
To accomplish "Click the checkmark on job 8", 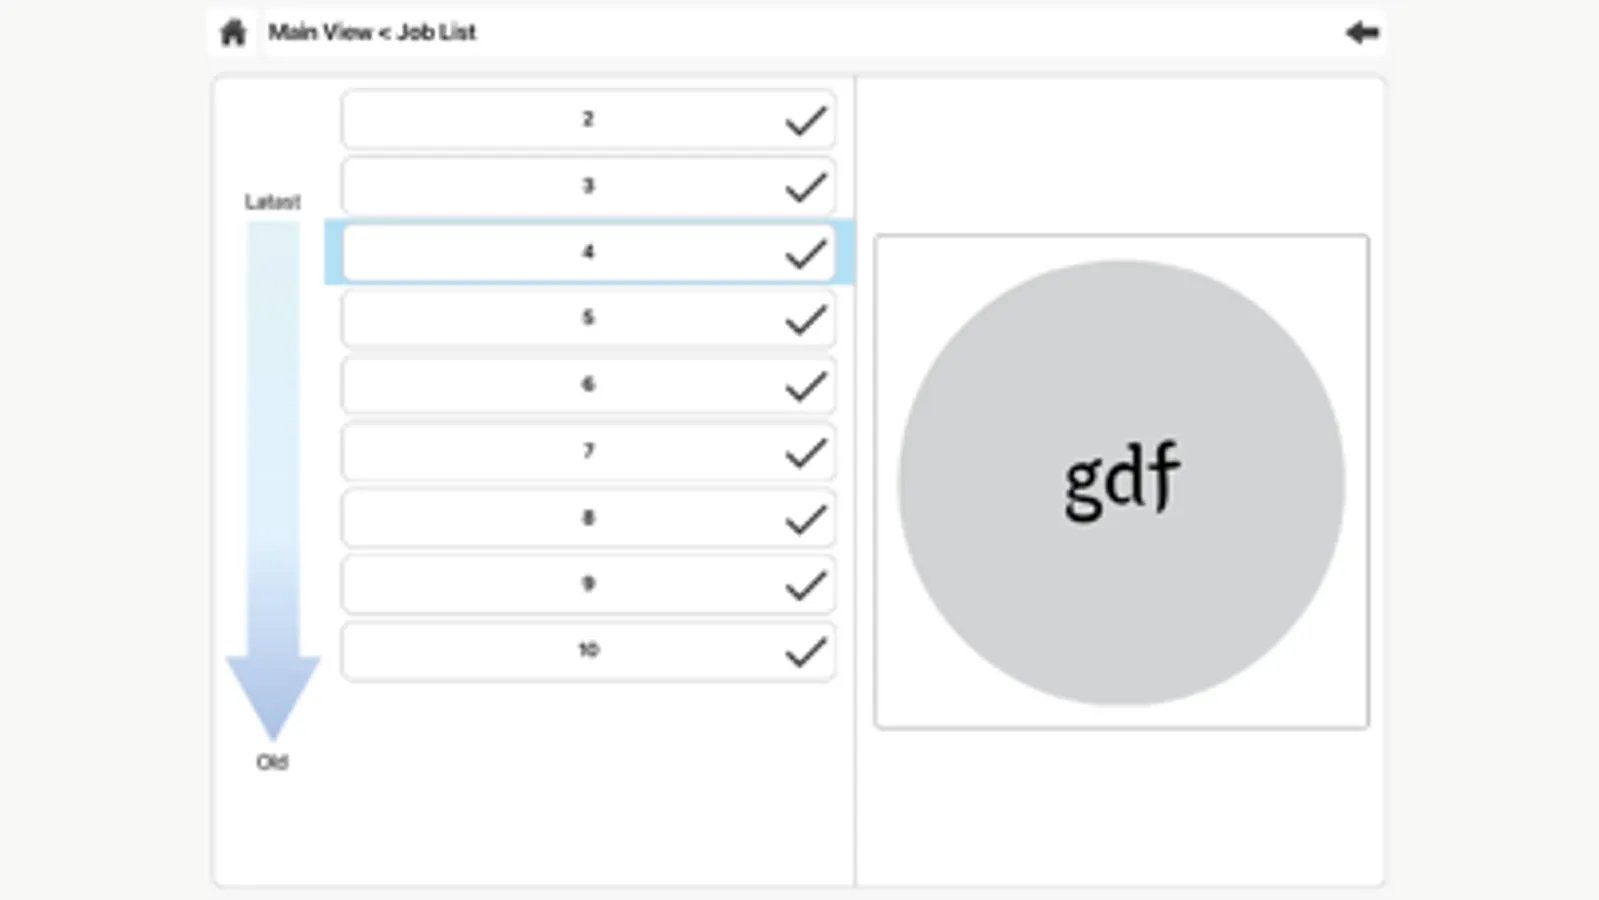I will [x=805, y=519].
